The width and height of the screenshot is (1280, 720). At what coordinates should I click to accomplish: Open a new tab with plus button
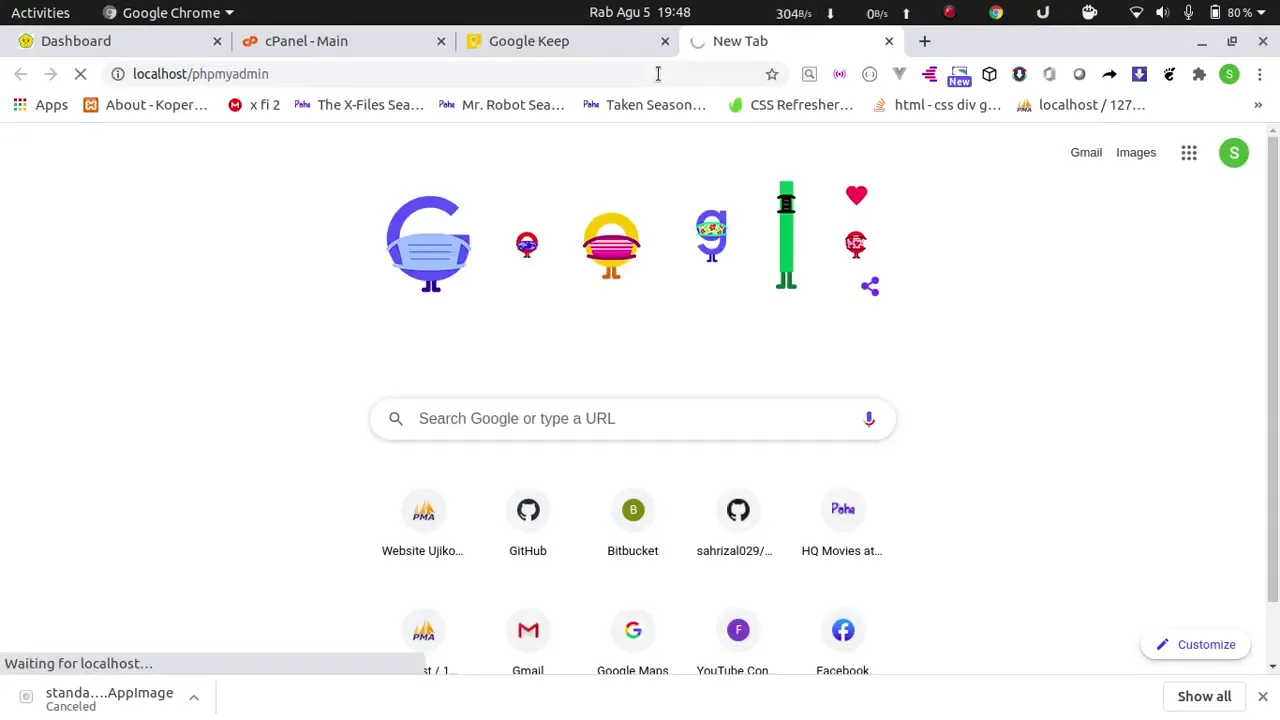[924, 41]
